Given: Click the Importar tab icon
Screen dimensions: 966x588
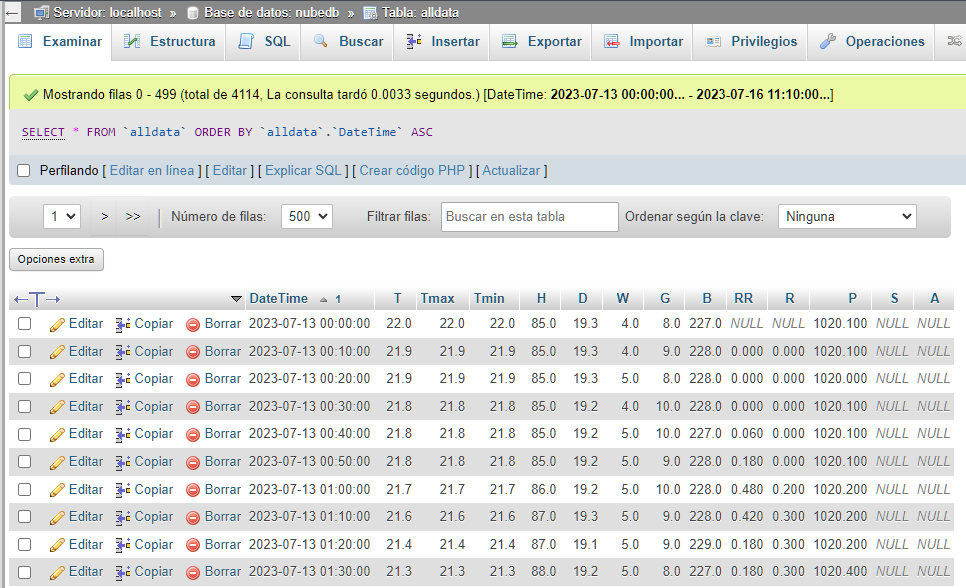Looking at the screenshot, I should coord(612,41).
